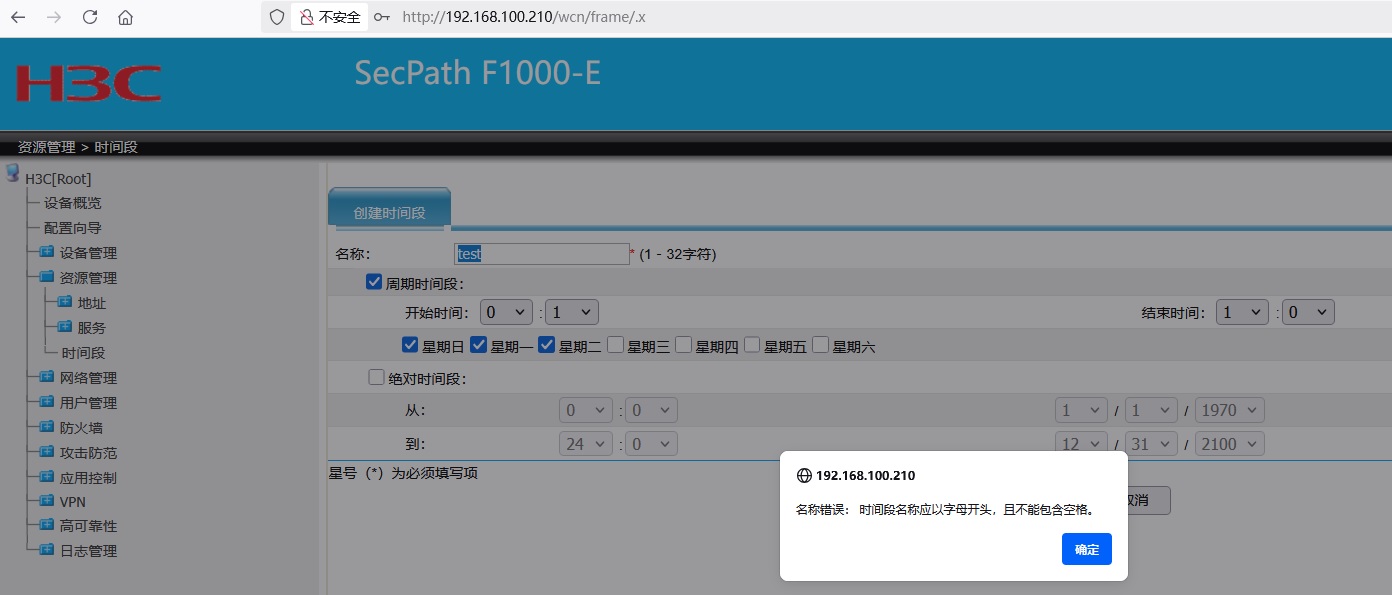This screenshot has height=595, width=1392.
Task: Open the 到 year dropdown showing 2100
Action: click(x=1230, y=444)
